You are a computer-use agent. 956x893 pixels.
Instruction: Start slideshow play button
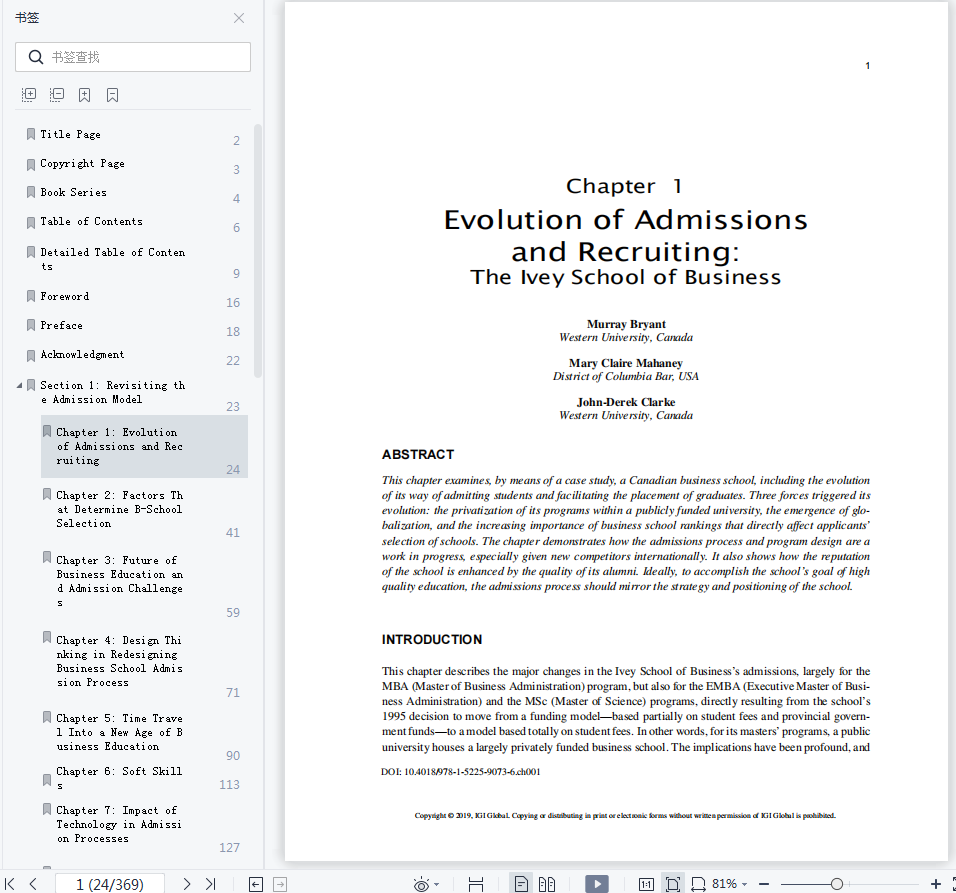597,884
